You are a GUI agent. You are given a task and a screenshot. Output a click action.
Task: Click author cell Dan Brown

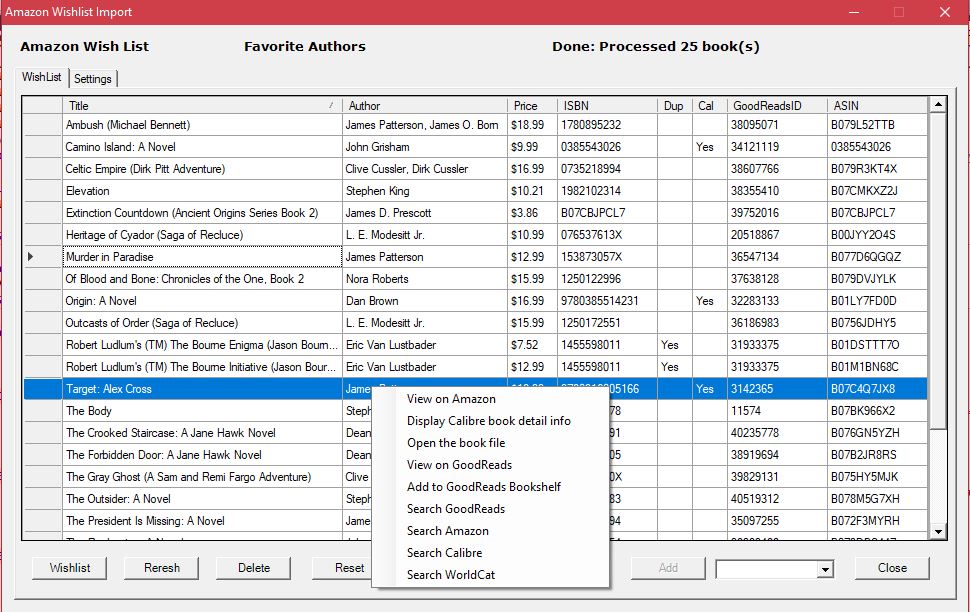424,301
